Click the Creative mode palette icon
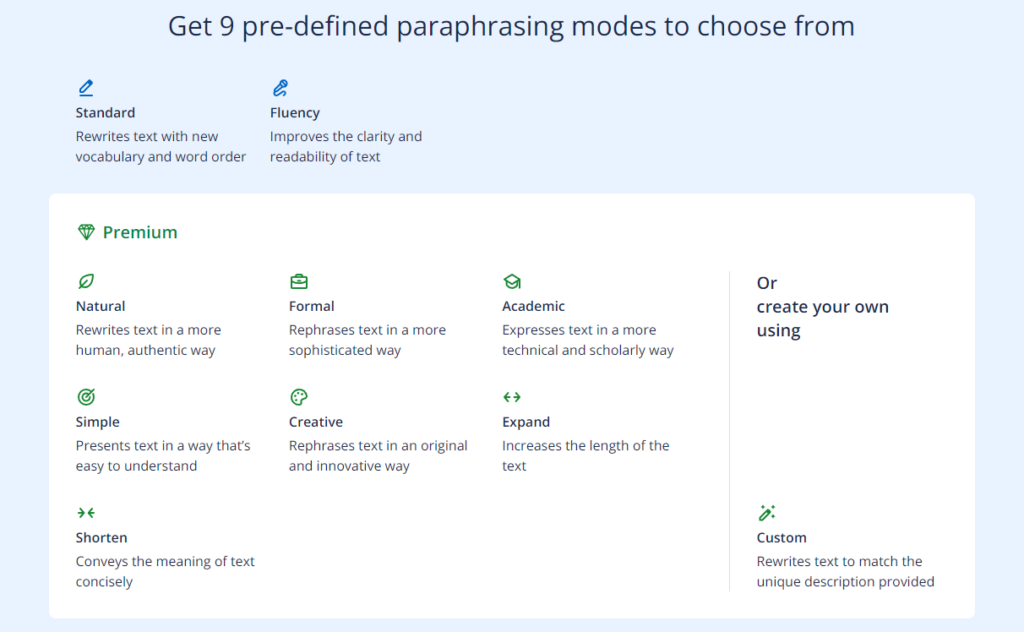Screen dimensions: 1024x632 (298, 397)
